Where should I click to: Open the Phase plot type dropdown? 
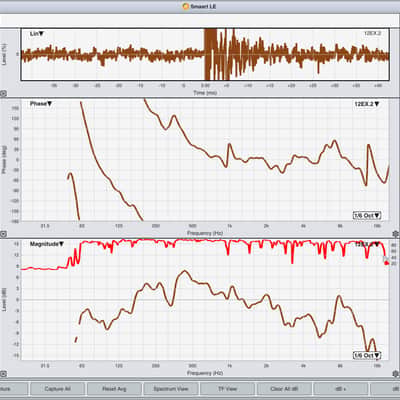tap(41, 104)
